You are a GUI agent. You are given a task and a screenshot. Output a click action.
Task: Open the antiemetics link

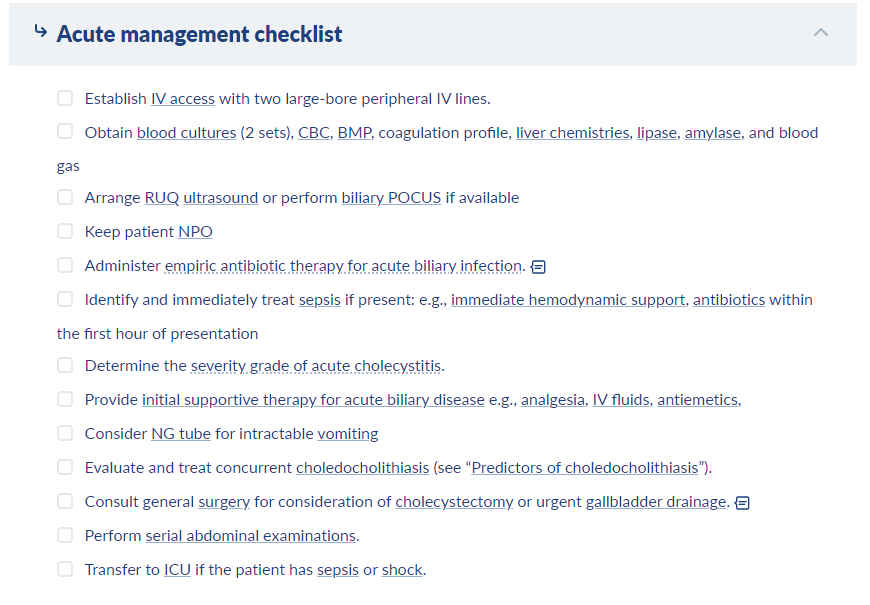click(698, 400)
